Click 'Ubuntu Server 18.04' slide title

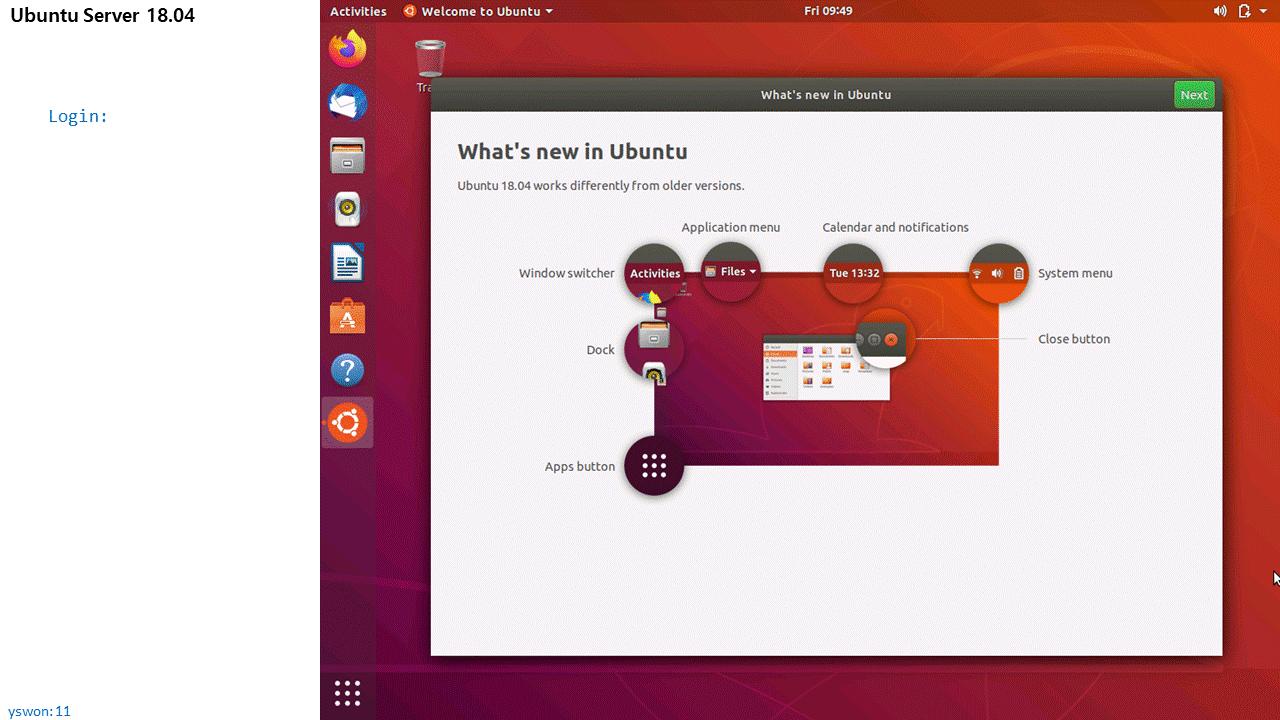pos(102,16)
